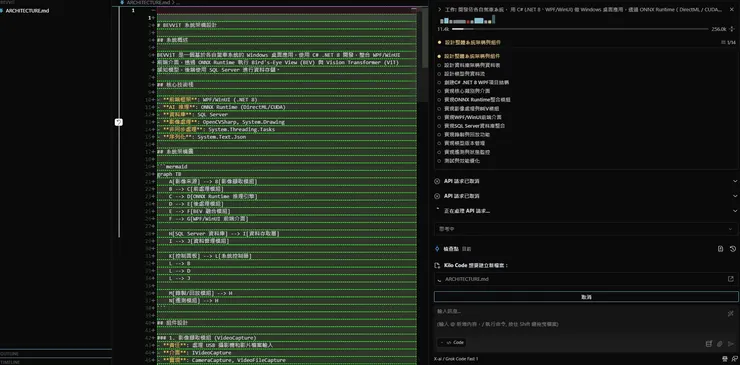Click the highlighted todo item heading with the yellow dot
This screenshot has width=740, height=365.
(472, 42)
